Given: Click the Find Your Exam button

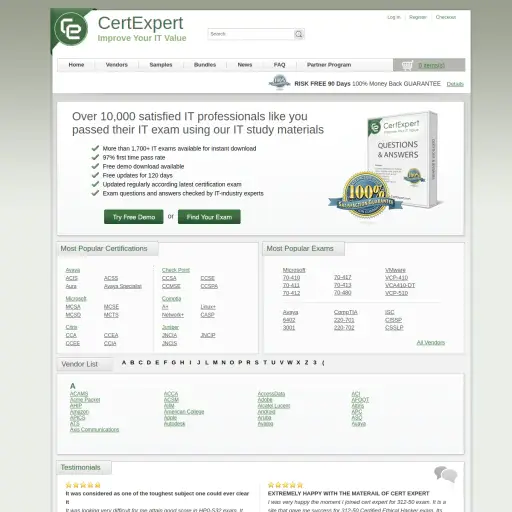Looking at the screenshot, I should point(209,217).
